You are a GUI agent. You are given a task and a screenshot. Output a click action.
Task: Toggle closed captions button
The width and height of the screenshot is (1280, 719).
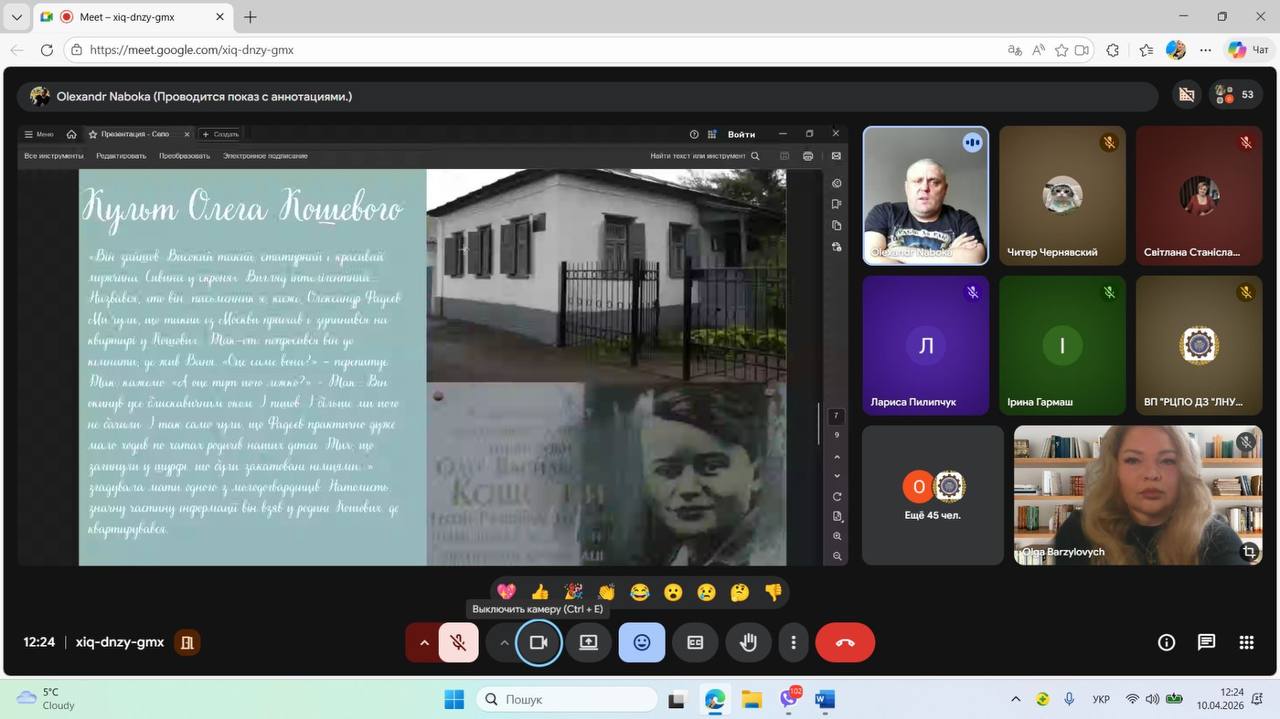695,643
